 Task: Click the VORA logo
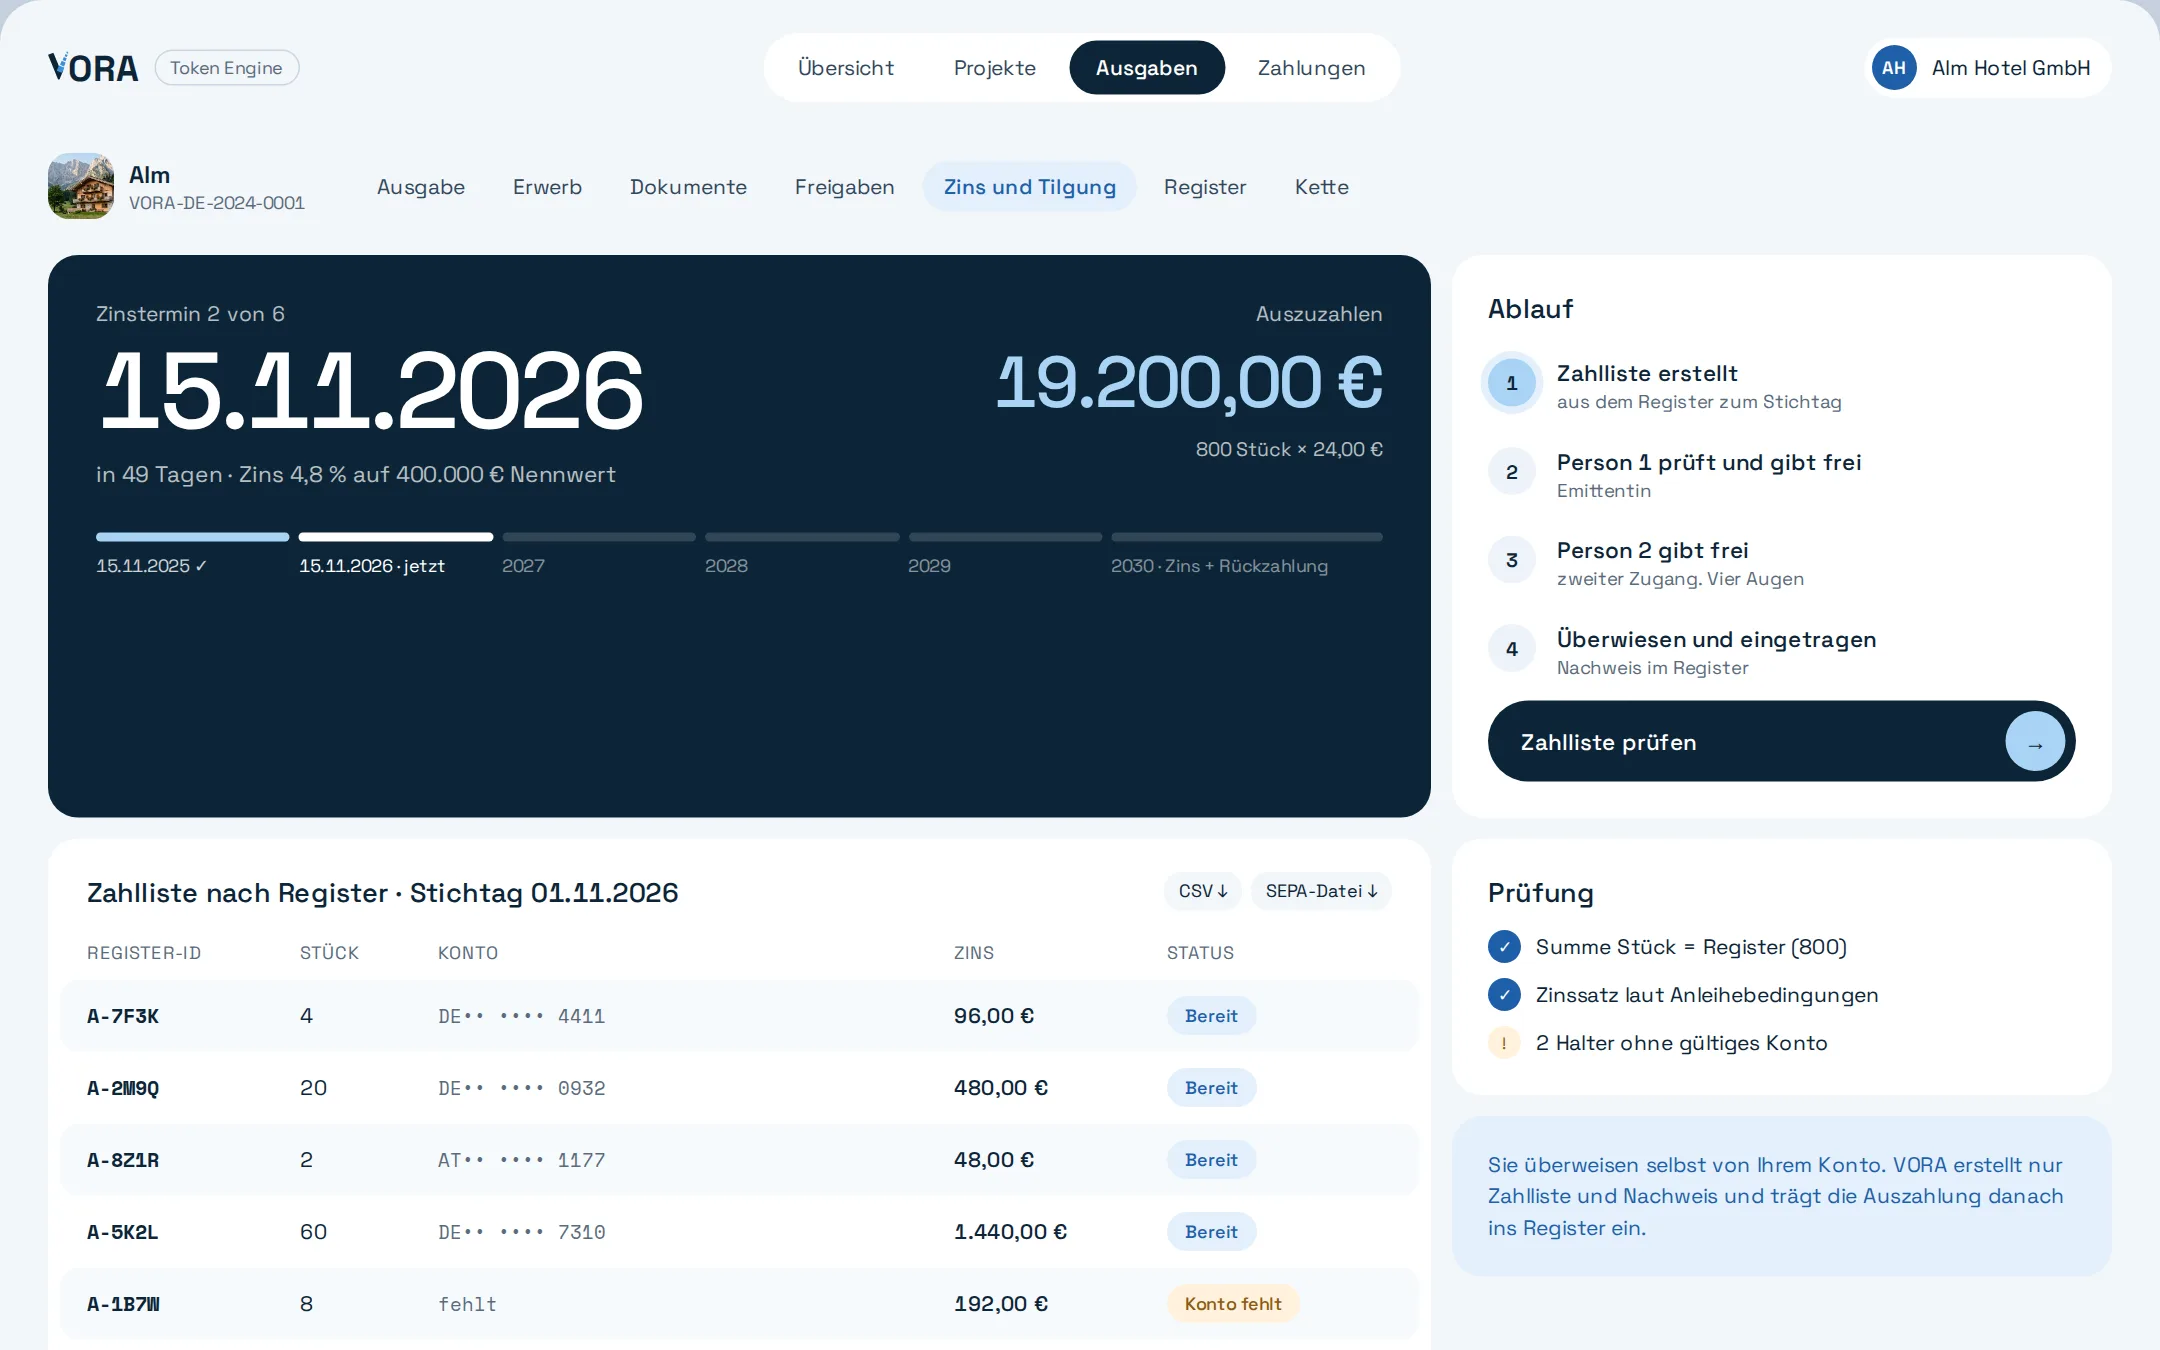(x=93, y=68)
